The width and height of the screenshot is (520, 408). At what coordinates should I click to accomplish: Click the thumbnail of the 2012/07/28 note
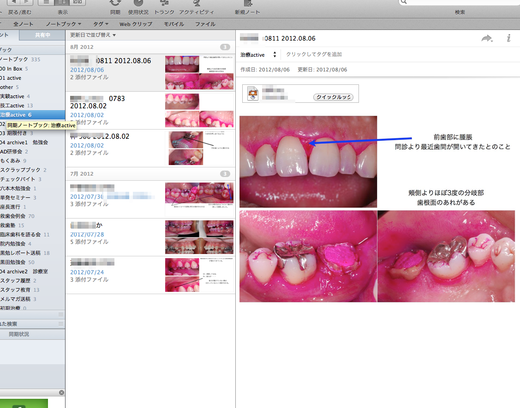(199, 237)
